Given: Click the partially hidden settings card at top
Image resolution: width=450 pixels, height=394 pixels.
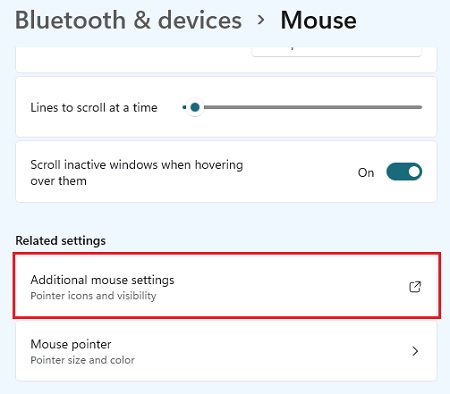Looking at the screenshot, I should tap(226, 59).
